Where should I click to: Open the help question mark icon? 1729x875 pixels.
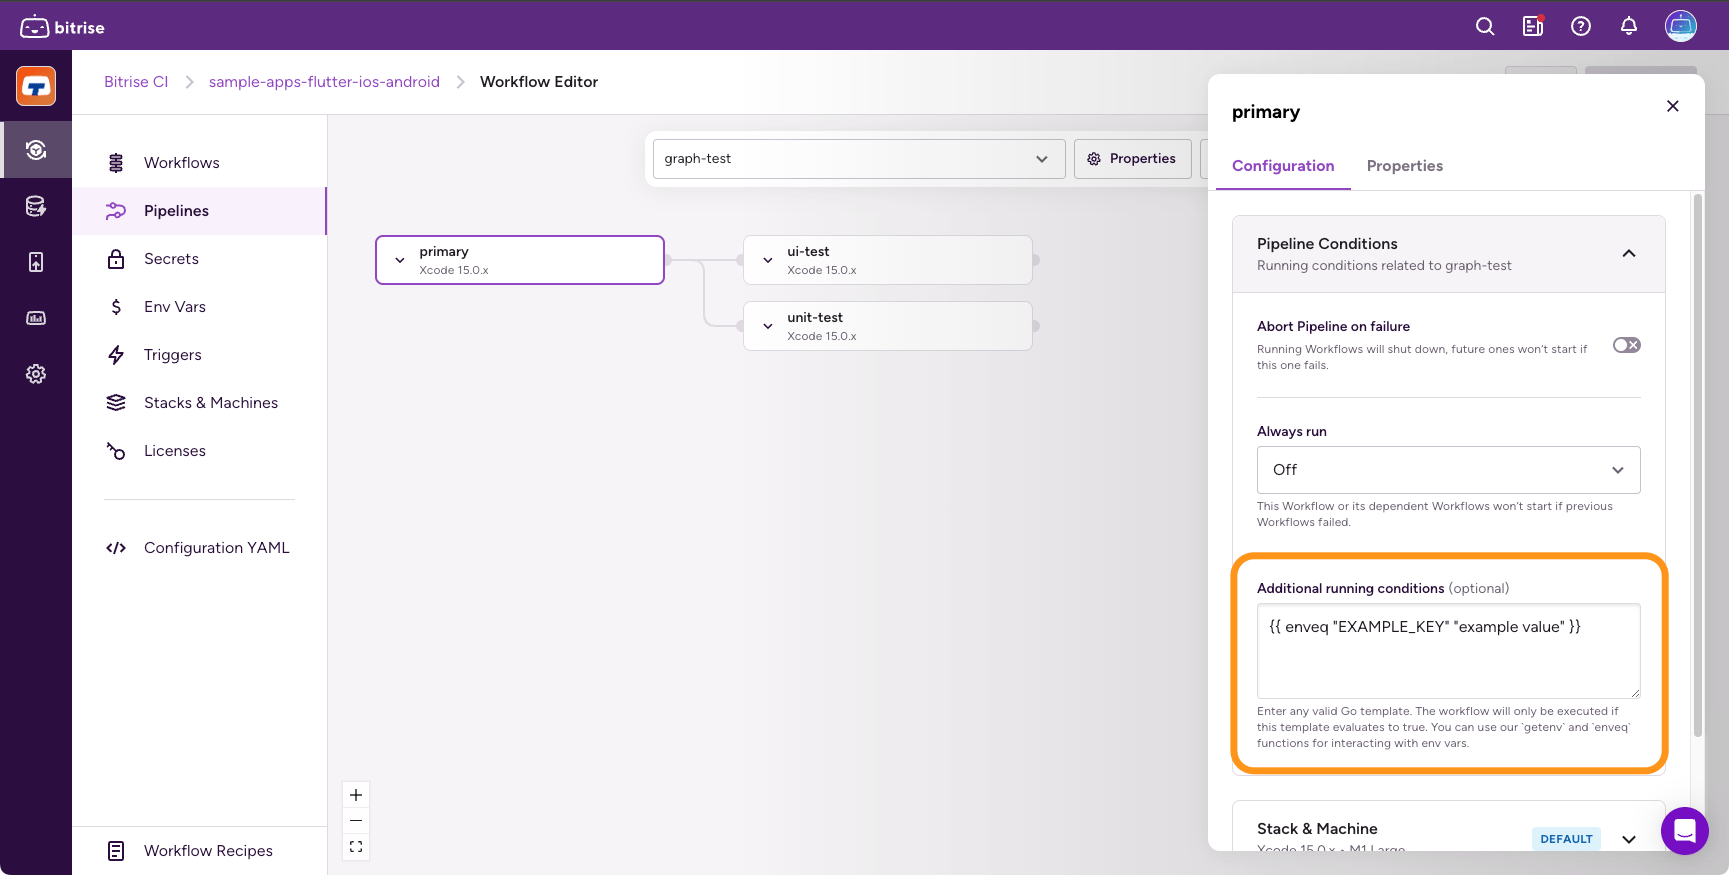[x=1581, y=27]
